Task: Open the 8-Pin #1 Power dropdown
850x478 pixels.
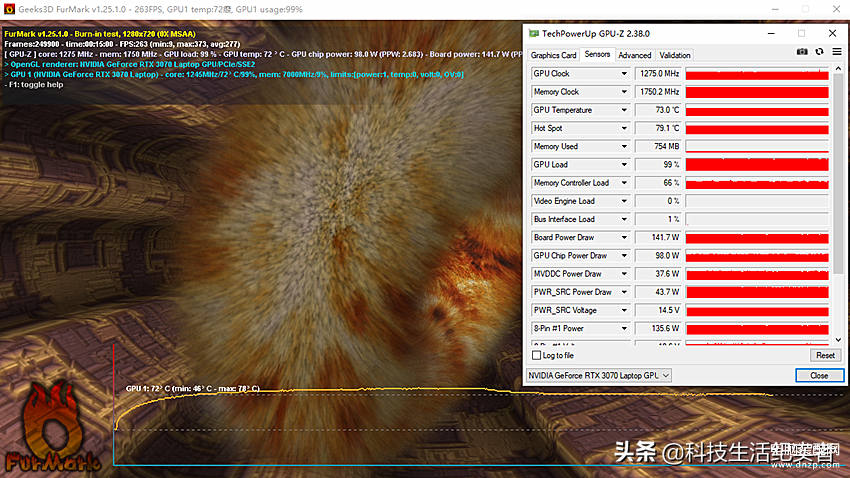Action: pyautogui.click(x=624, y=328)
